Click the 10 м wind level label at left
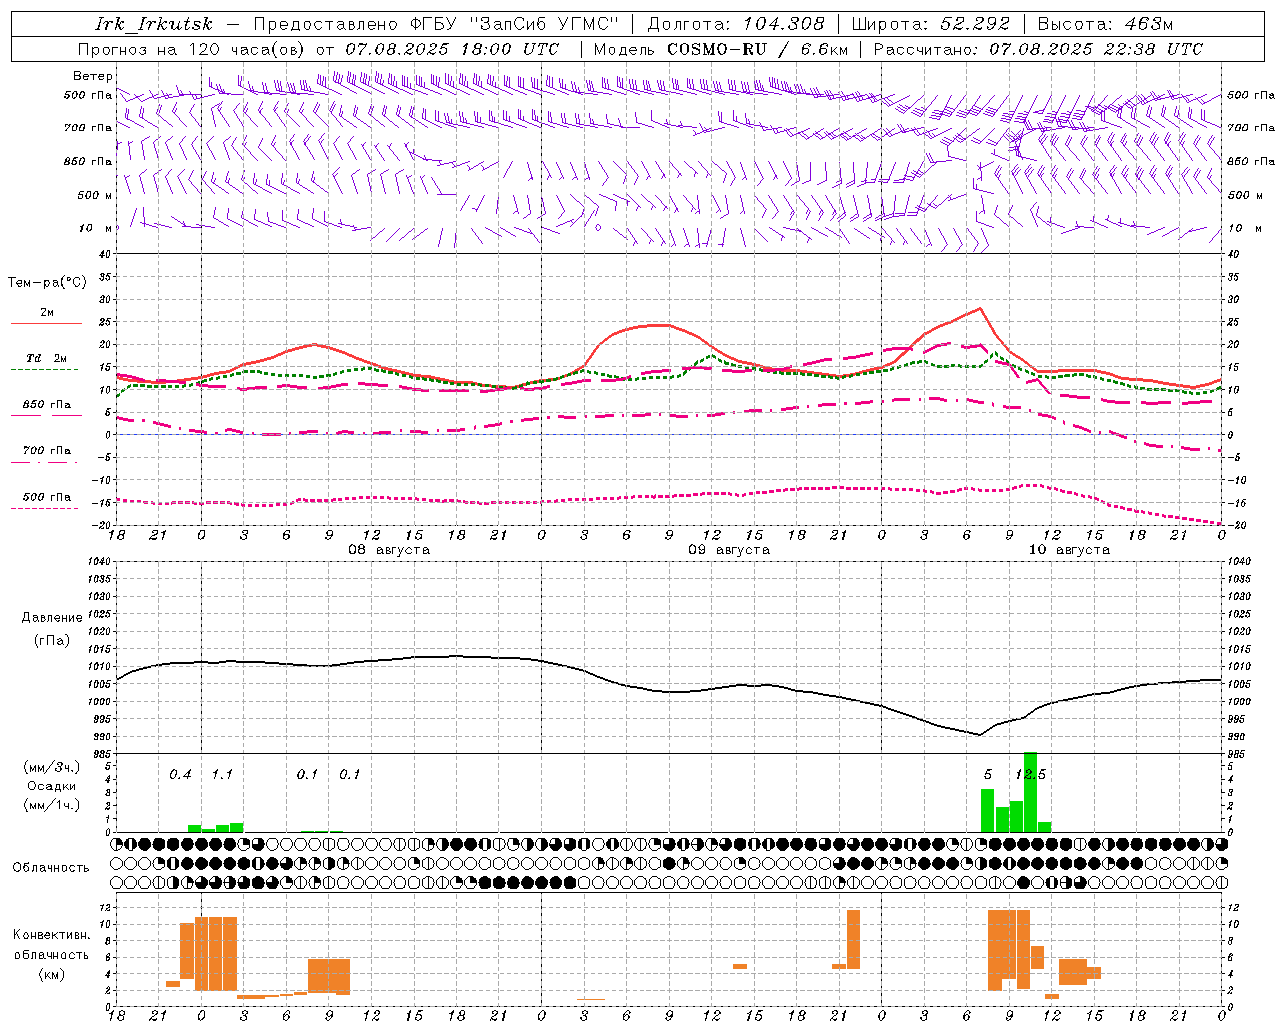This screenshot has width=1280, height=1024. tap(96, 228)
